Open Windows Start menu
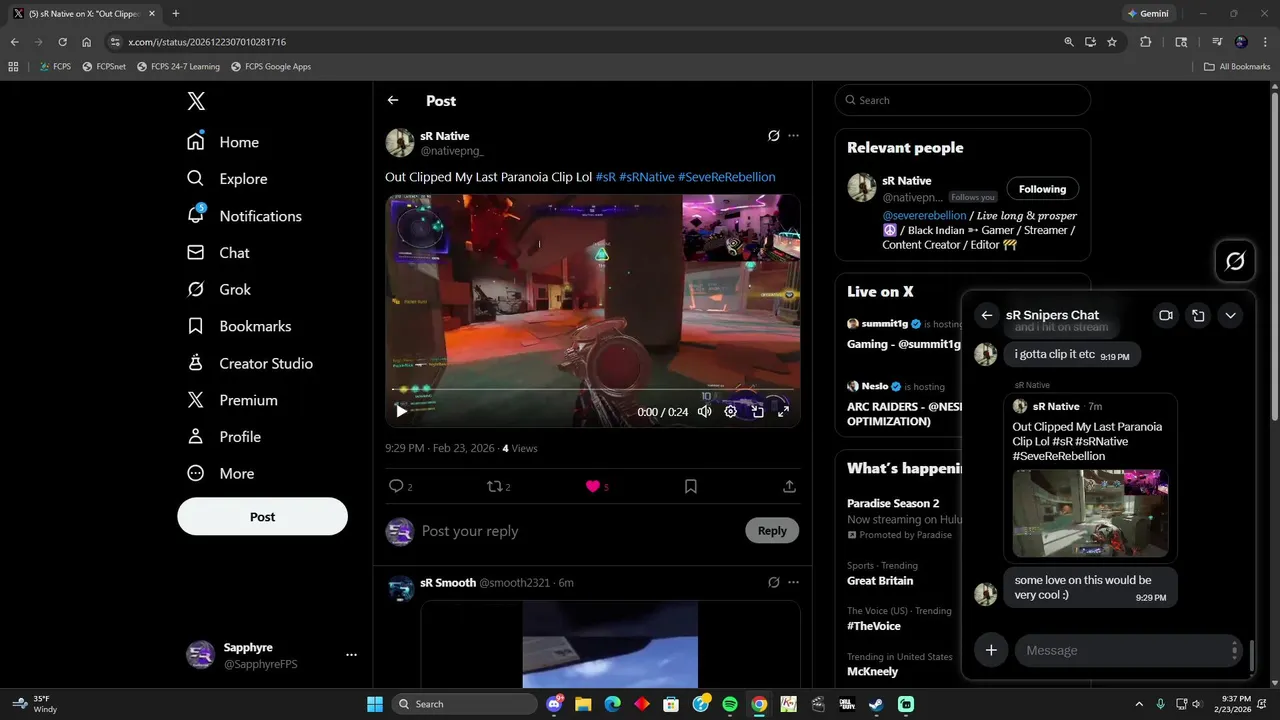Screen dimensions: 1280x720 tap(375, 704)
